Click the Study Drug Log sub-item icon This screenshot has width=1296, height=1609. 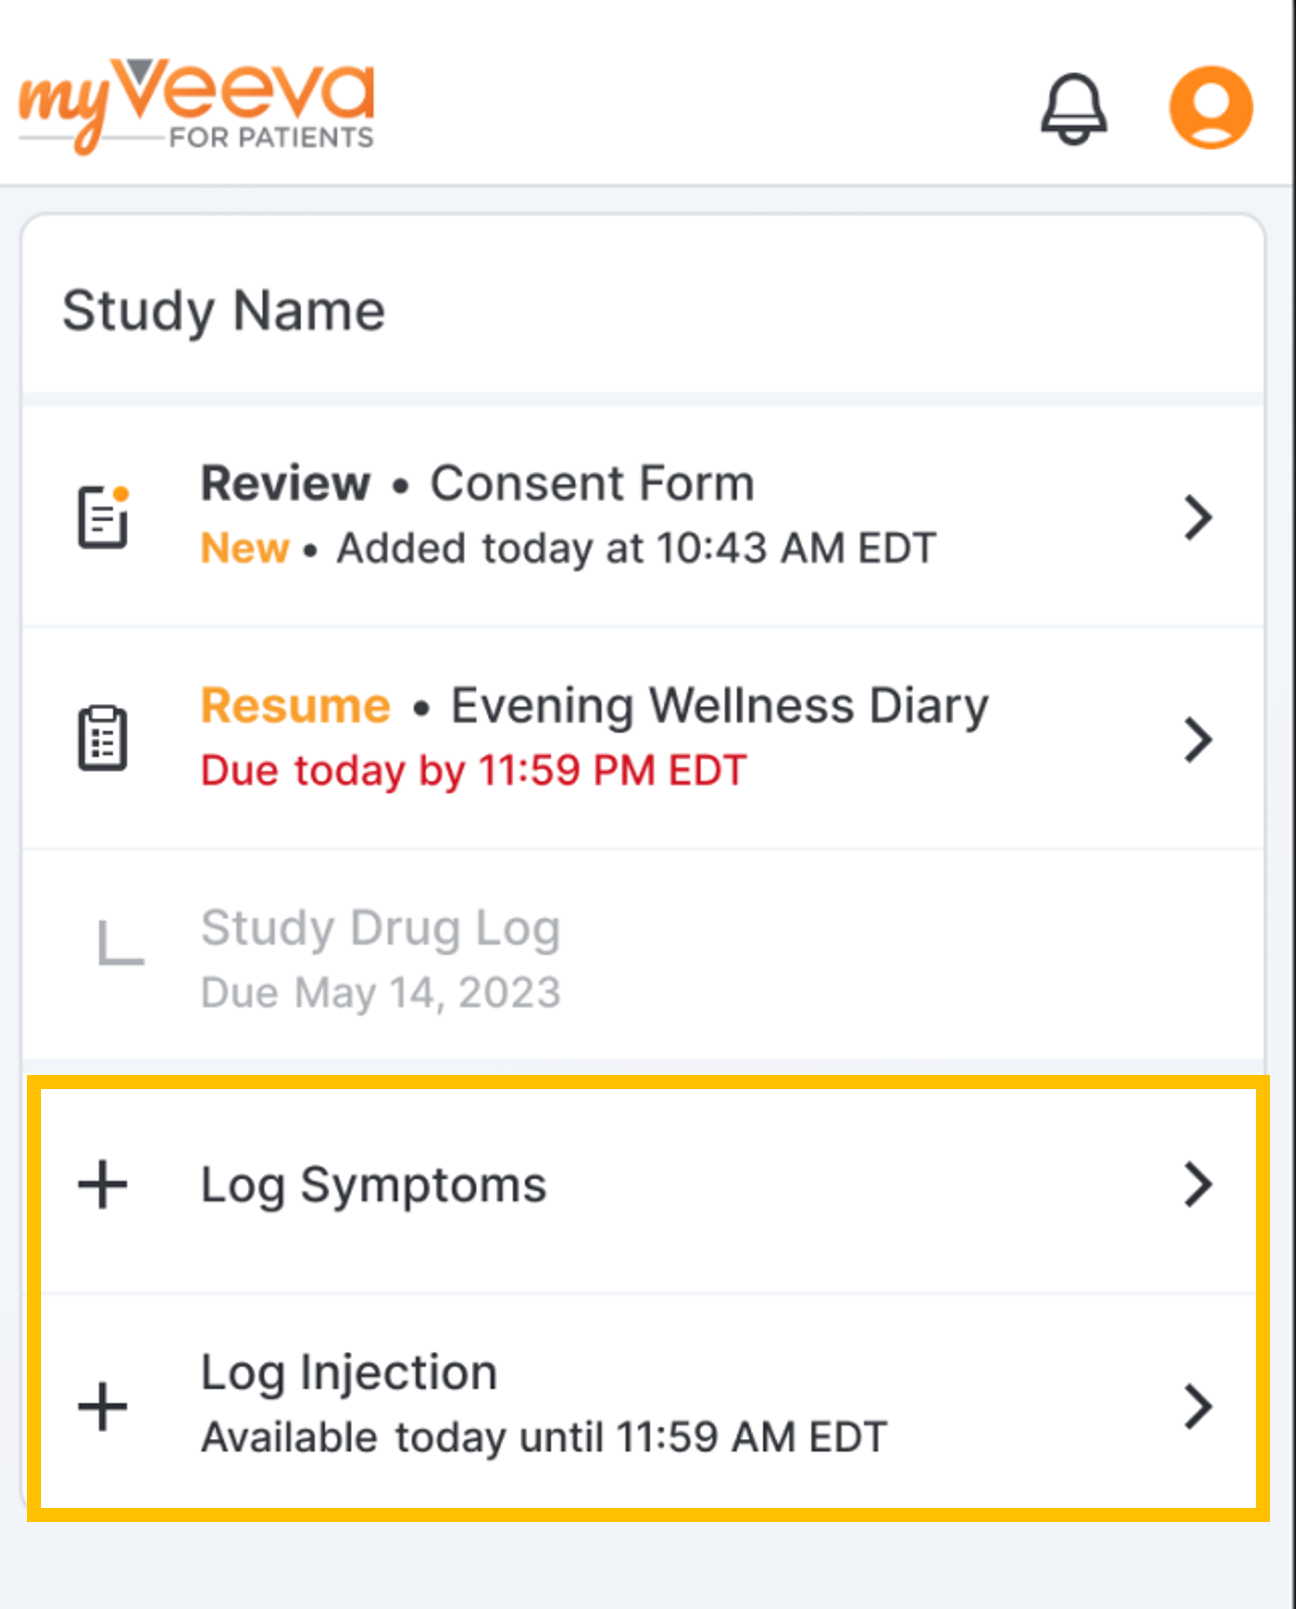(121, 944)
